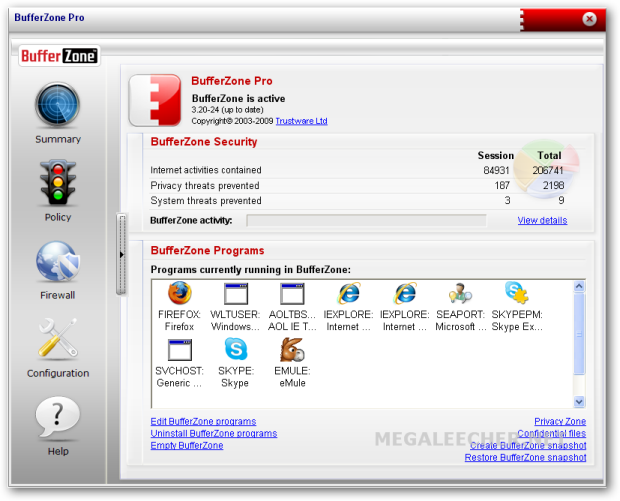Click Restore BufferZone snapshot link
The image size is (620, 501).
pyautogui.click(x=525, y=458)
